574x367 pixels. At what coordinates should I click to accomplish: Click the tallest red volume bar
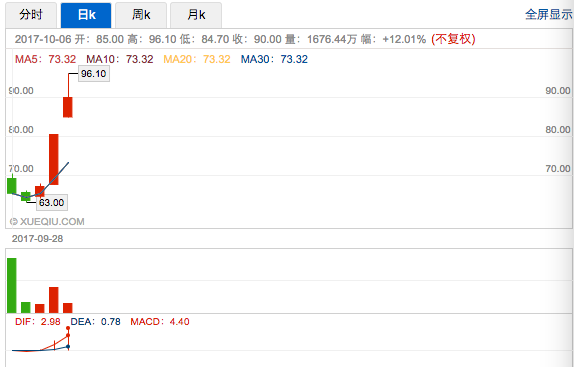[54, 300]
